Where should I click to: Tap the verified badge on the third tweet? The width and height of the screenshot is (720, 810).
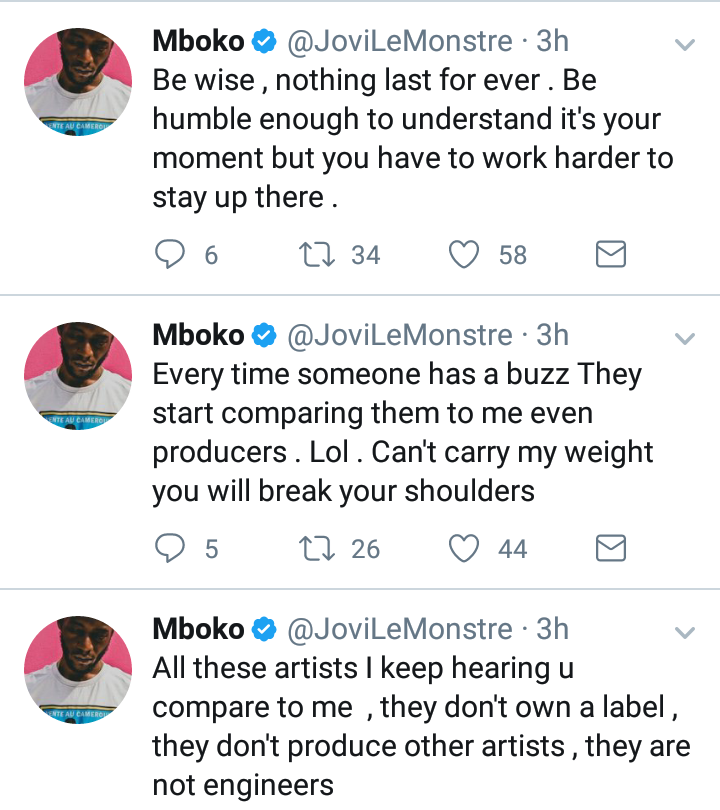pos(264,630)
